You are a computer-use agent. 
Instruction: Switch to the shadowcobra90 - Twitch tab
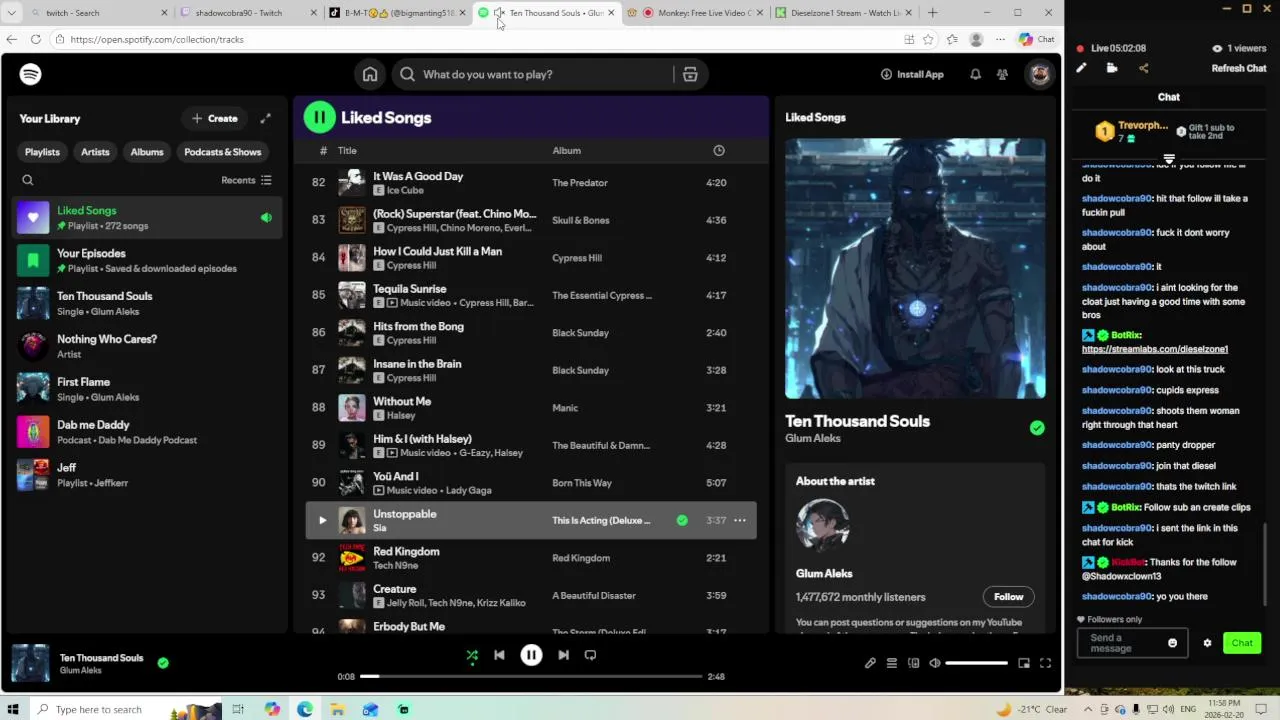pyautogui.click(x=248, y=13)
